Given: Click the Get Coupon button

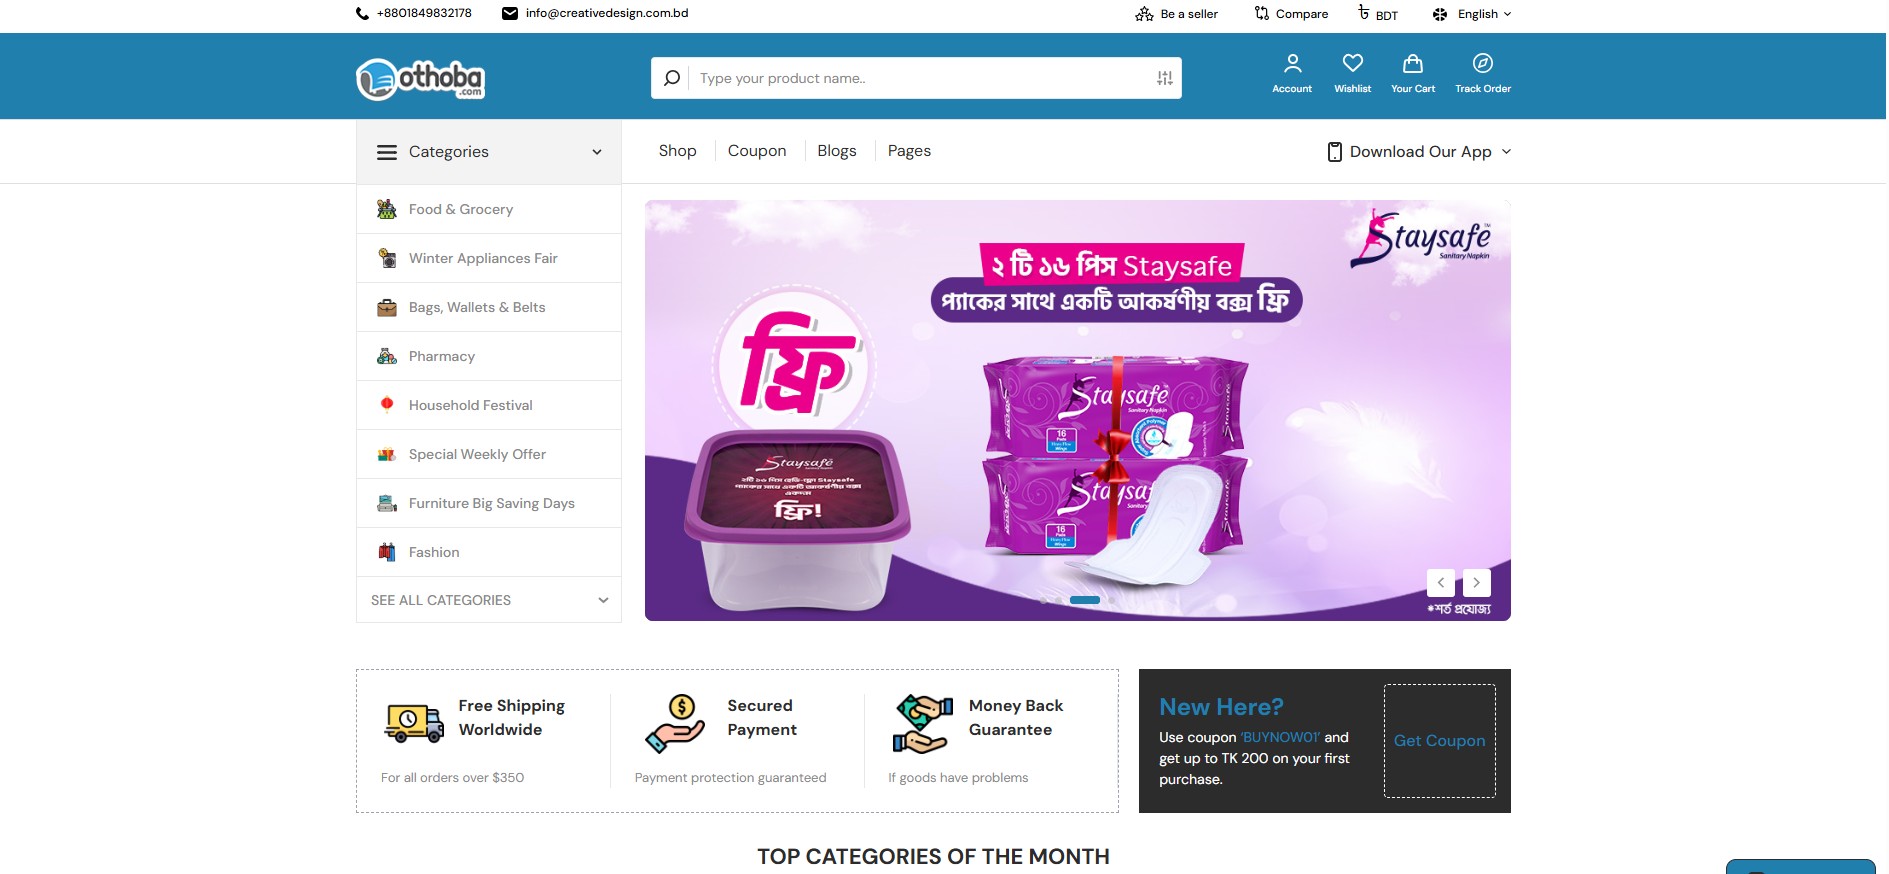Looking at the screenshot, I should point(1440,741).
